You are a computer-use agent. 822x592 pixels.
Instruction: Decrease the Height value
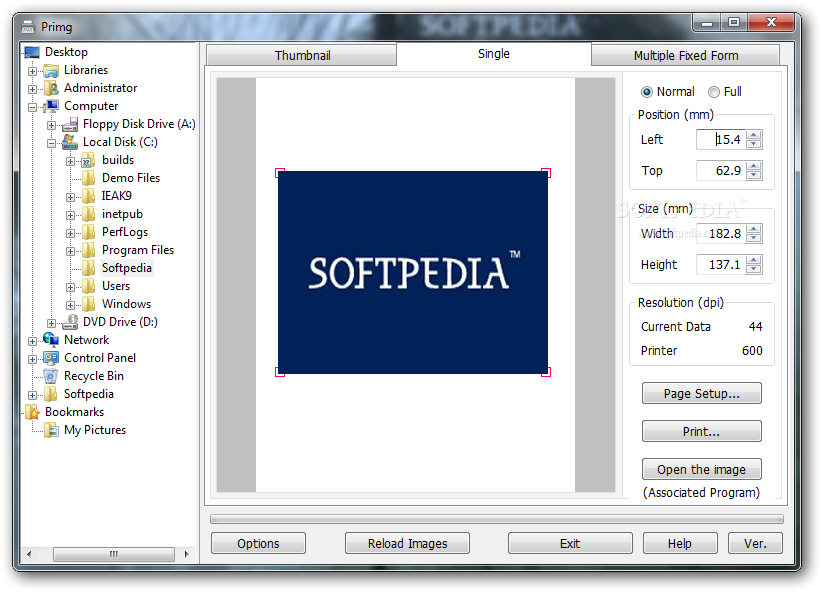pyautogui.click(x=754, y=270)
